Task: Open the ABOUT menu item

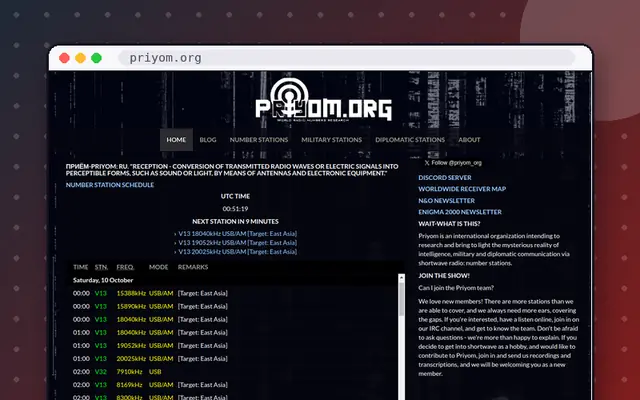Action: (469, 140)
